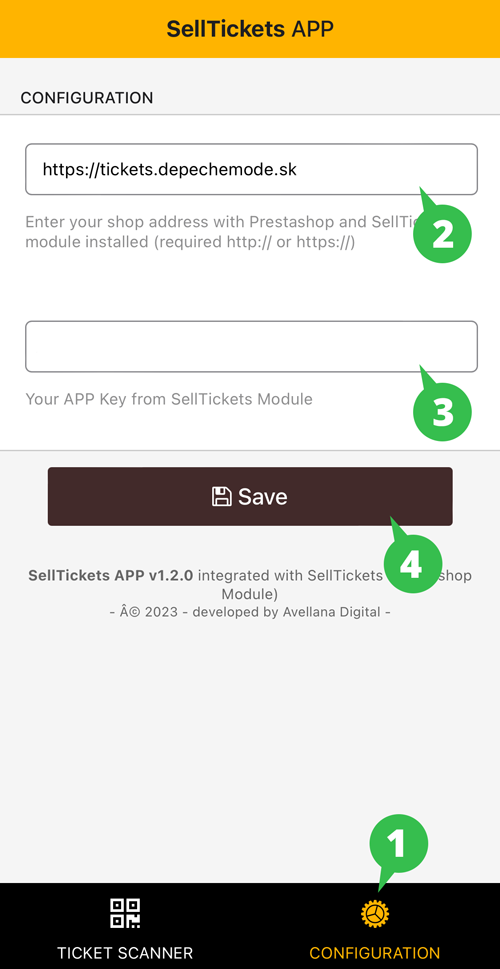Click the SellTickets APP v1.2.0 version text

point(111,576)
